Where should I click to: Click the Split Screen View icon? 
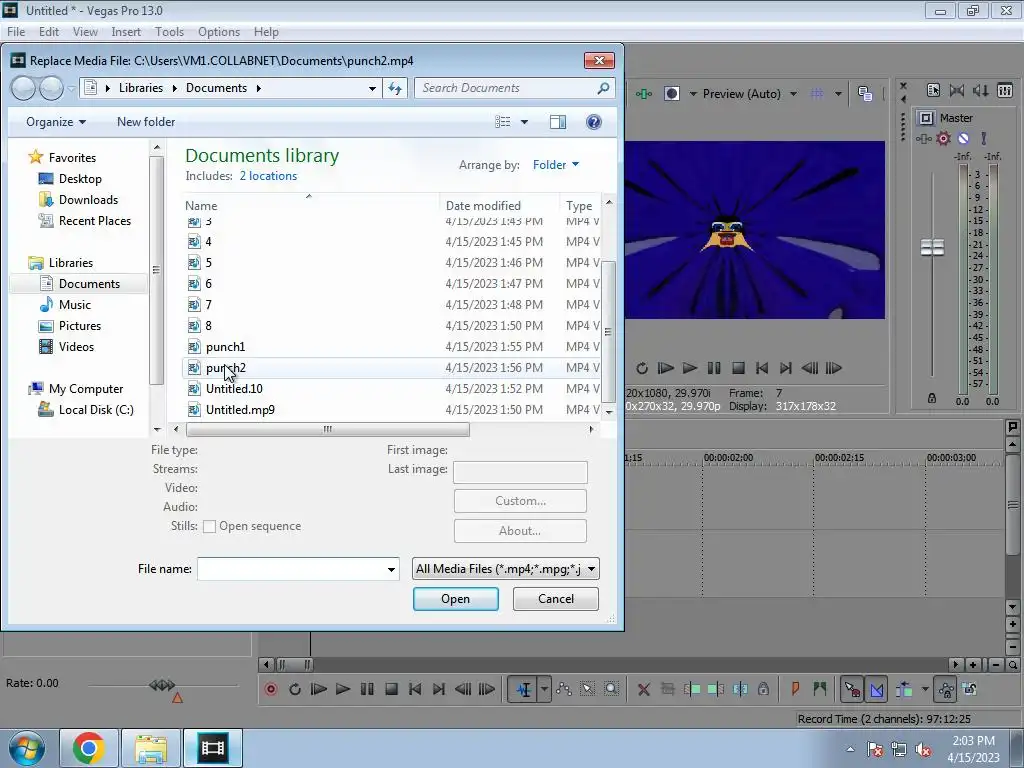[x=671, y=94]
